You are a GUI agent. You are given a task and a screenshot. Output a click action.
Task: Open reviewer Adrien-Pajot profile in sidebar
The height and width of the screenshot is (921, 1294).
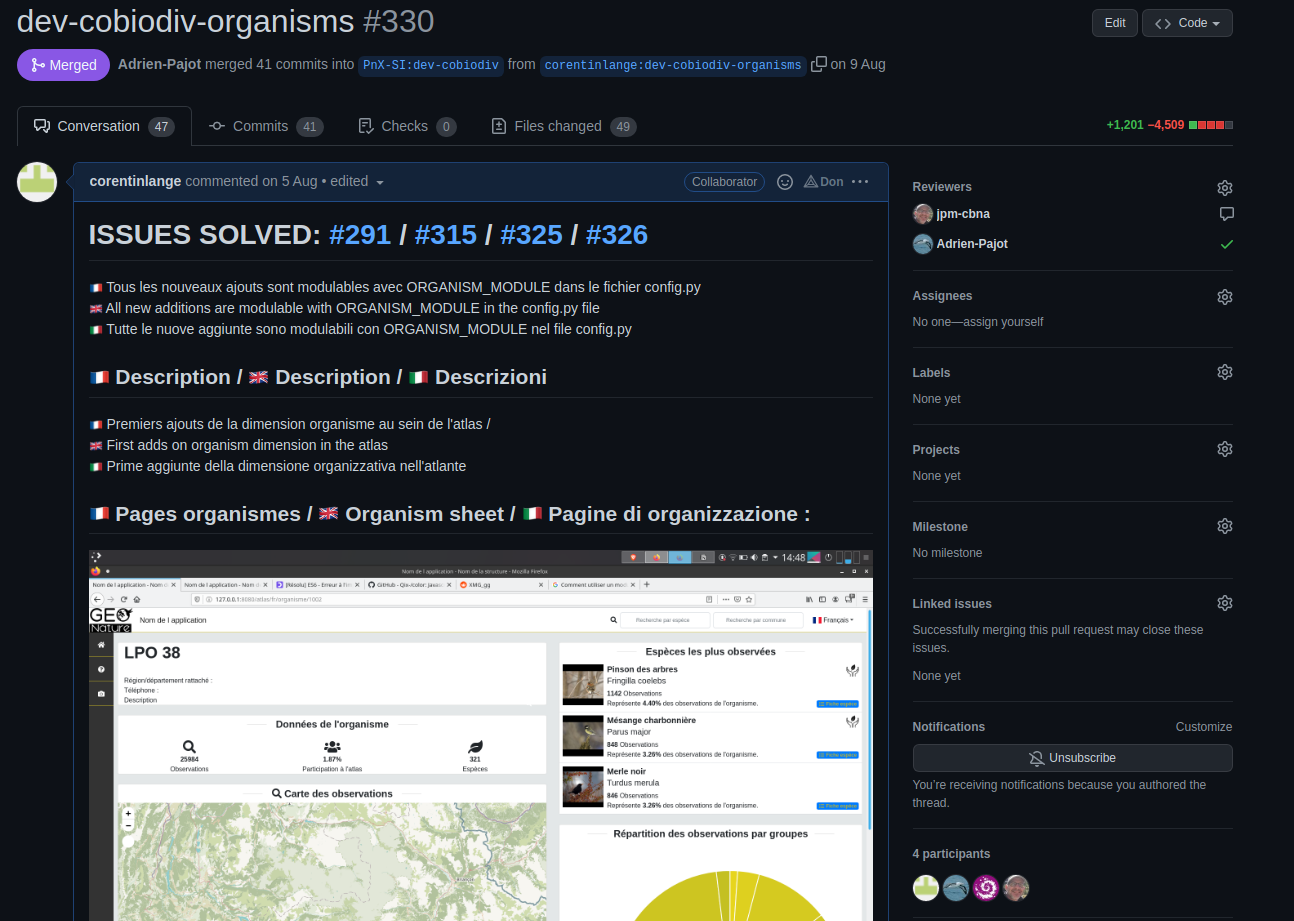pyautogui.click(x=972, y=243)
